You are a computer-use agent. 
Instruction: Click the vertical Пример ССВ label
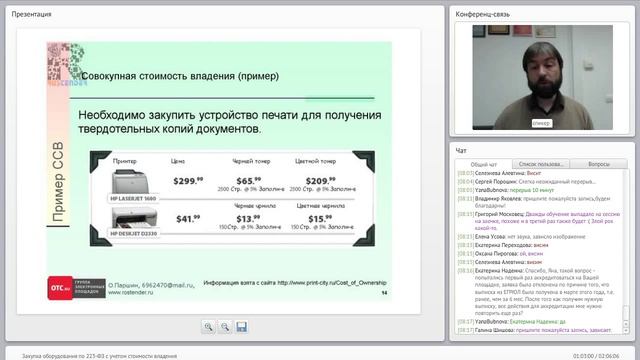tap(58, 182)
